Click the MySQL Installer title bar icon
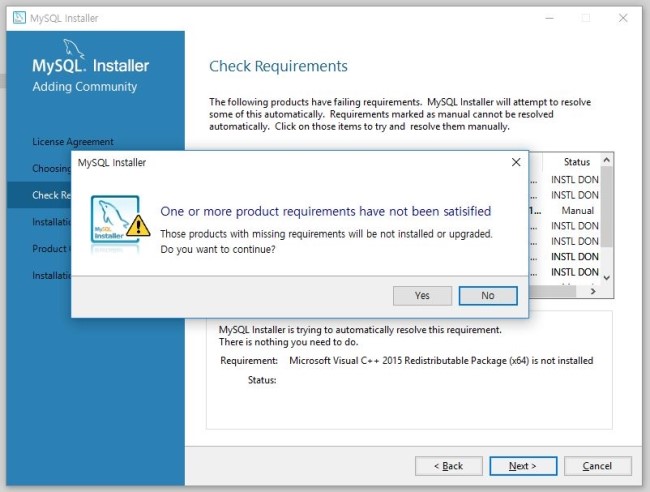The image size is (650, 492). [x=19, y=18]
